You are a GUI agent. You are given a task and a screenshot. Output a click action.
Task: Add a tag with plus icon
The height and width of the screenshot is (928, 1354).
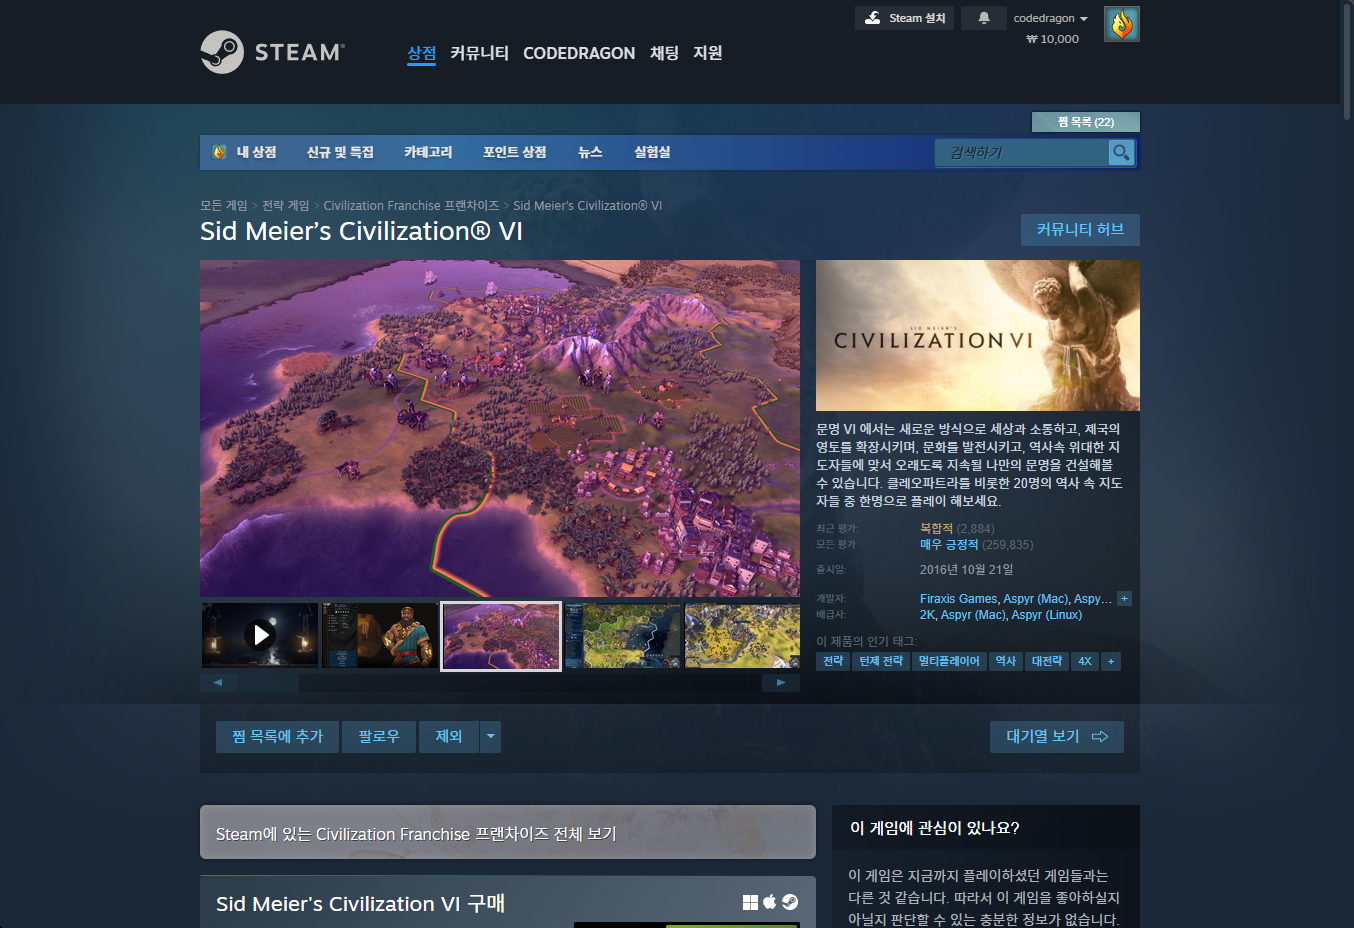pyautogui.click(x=1111, y=661)
